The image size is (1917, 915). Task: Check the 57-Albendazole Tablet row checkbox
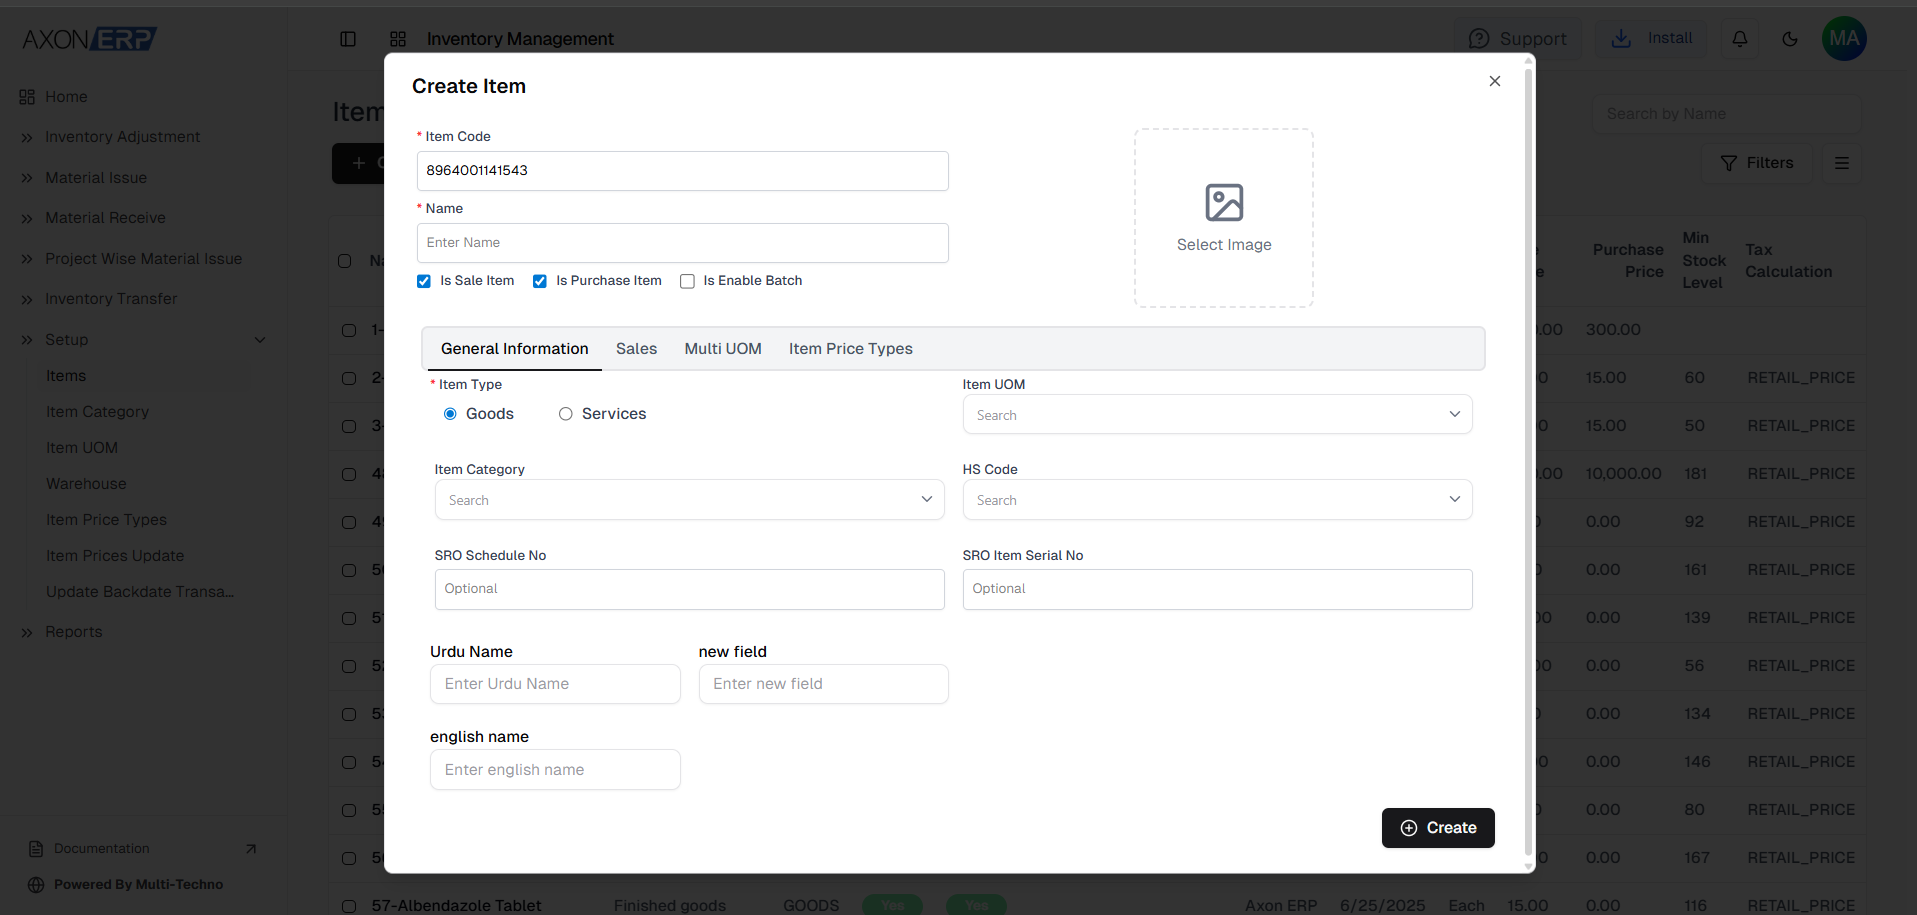pyautogui.click(x=349, y=906)
